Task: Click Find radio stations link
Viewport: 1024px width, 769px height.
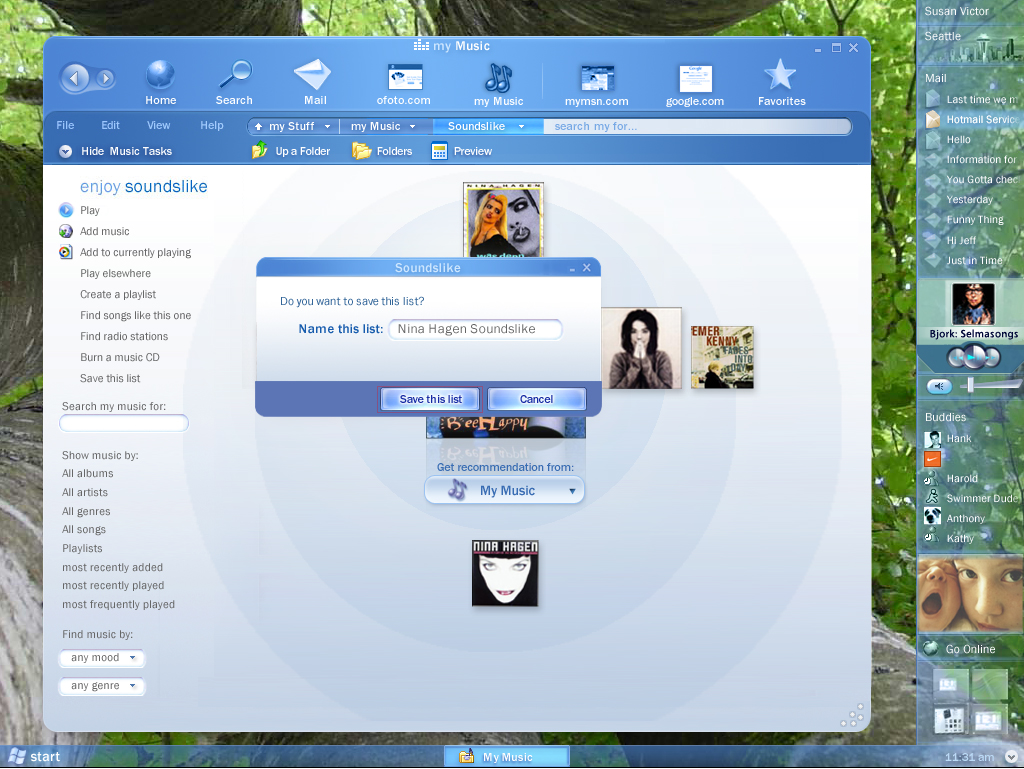Action: pos(124,336)
